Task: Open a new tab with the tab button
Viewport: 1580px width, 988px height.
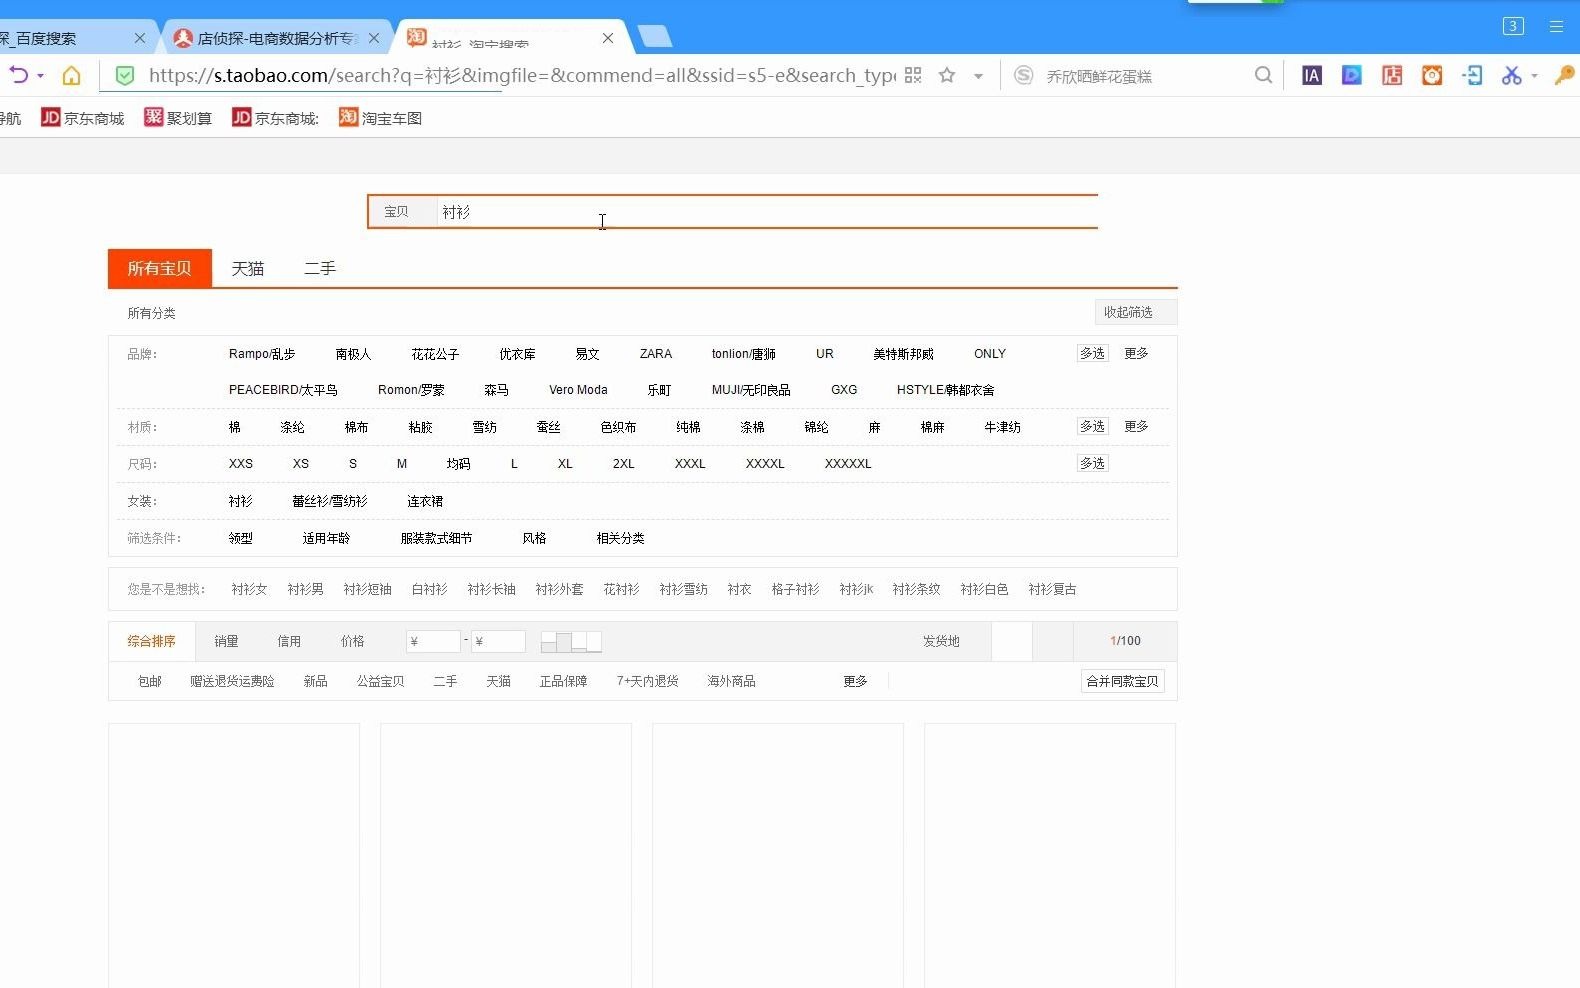Action: 655,37
